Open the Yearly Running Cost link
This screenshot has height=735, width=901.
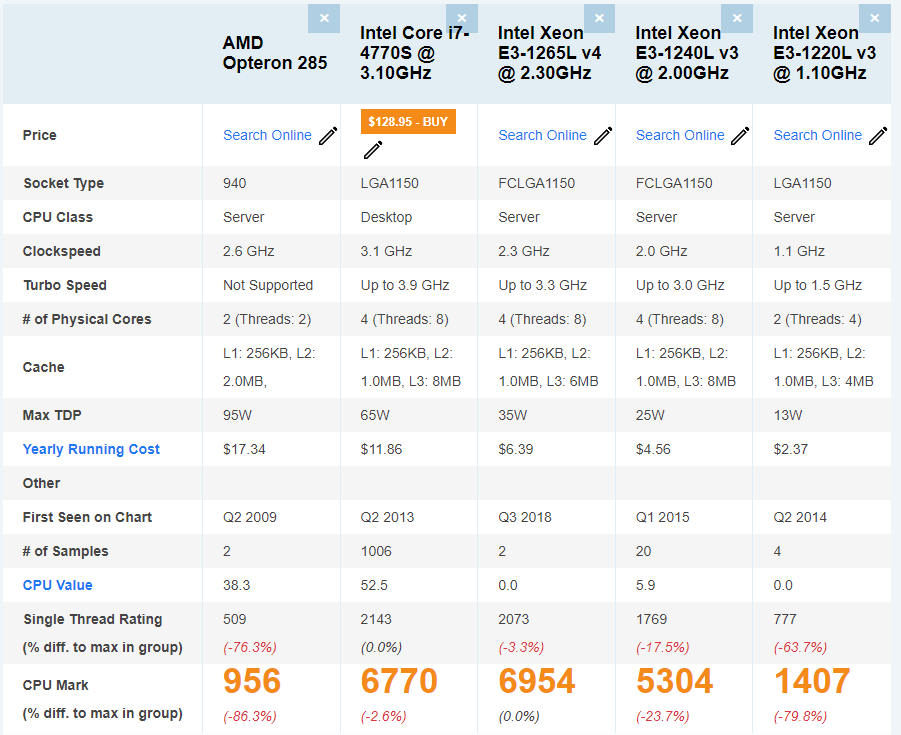91,449
